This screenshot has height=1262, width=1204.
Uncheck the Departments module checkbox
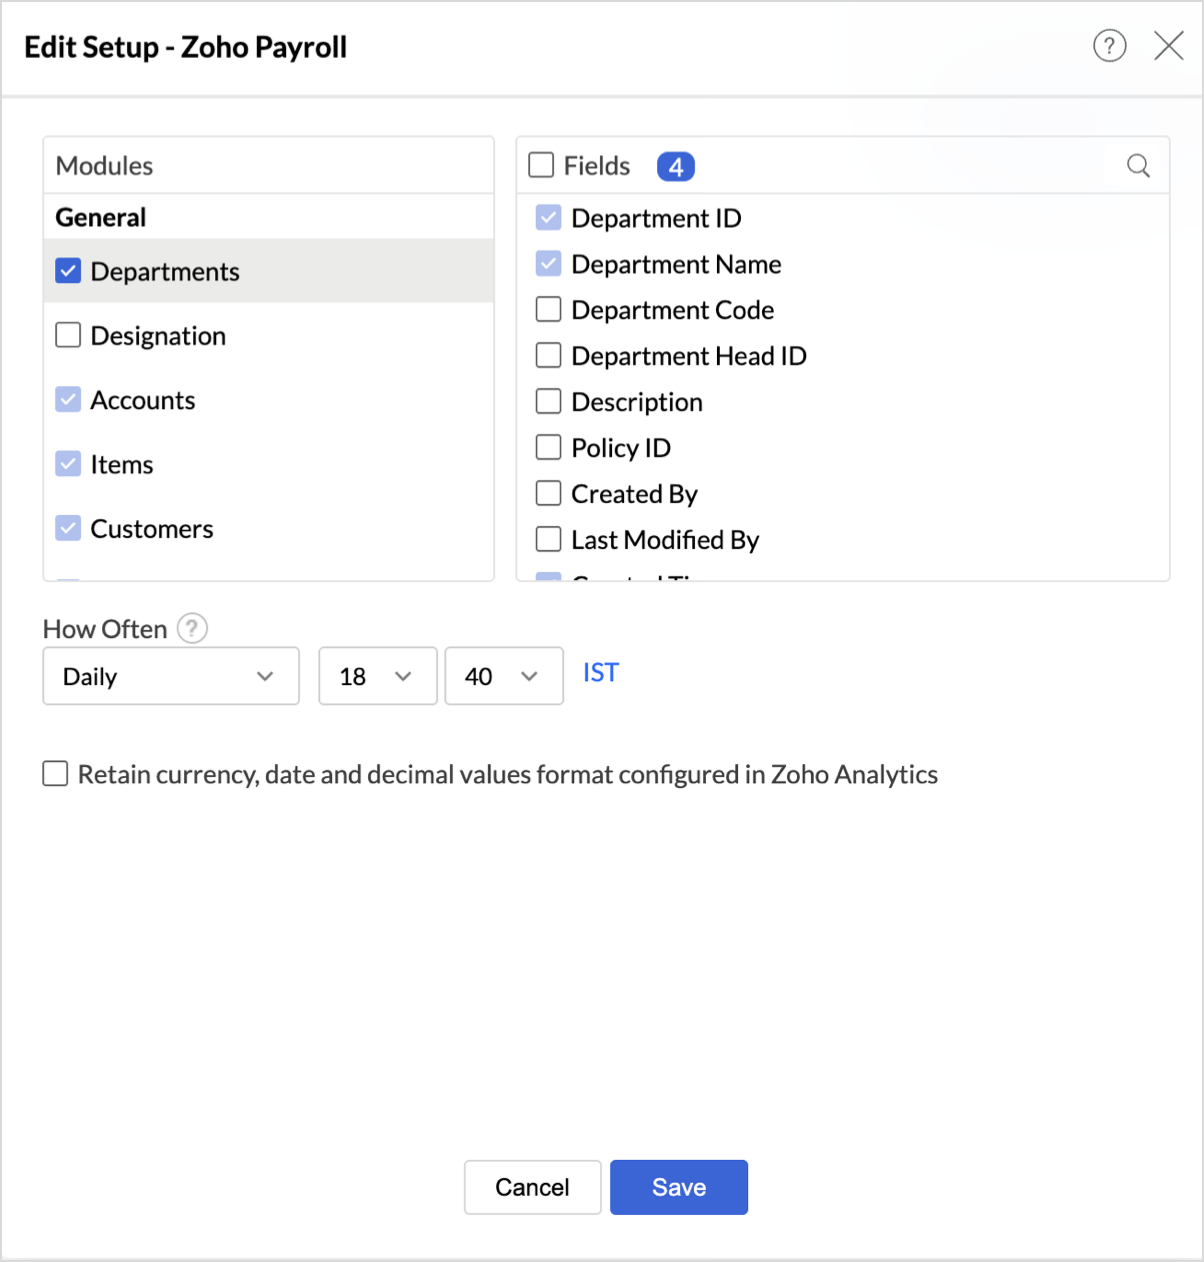point(68,271)
